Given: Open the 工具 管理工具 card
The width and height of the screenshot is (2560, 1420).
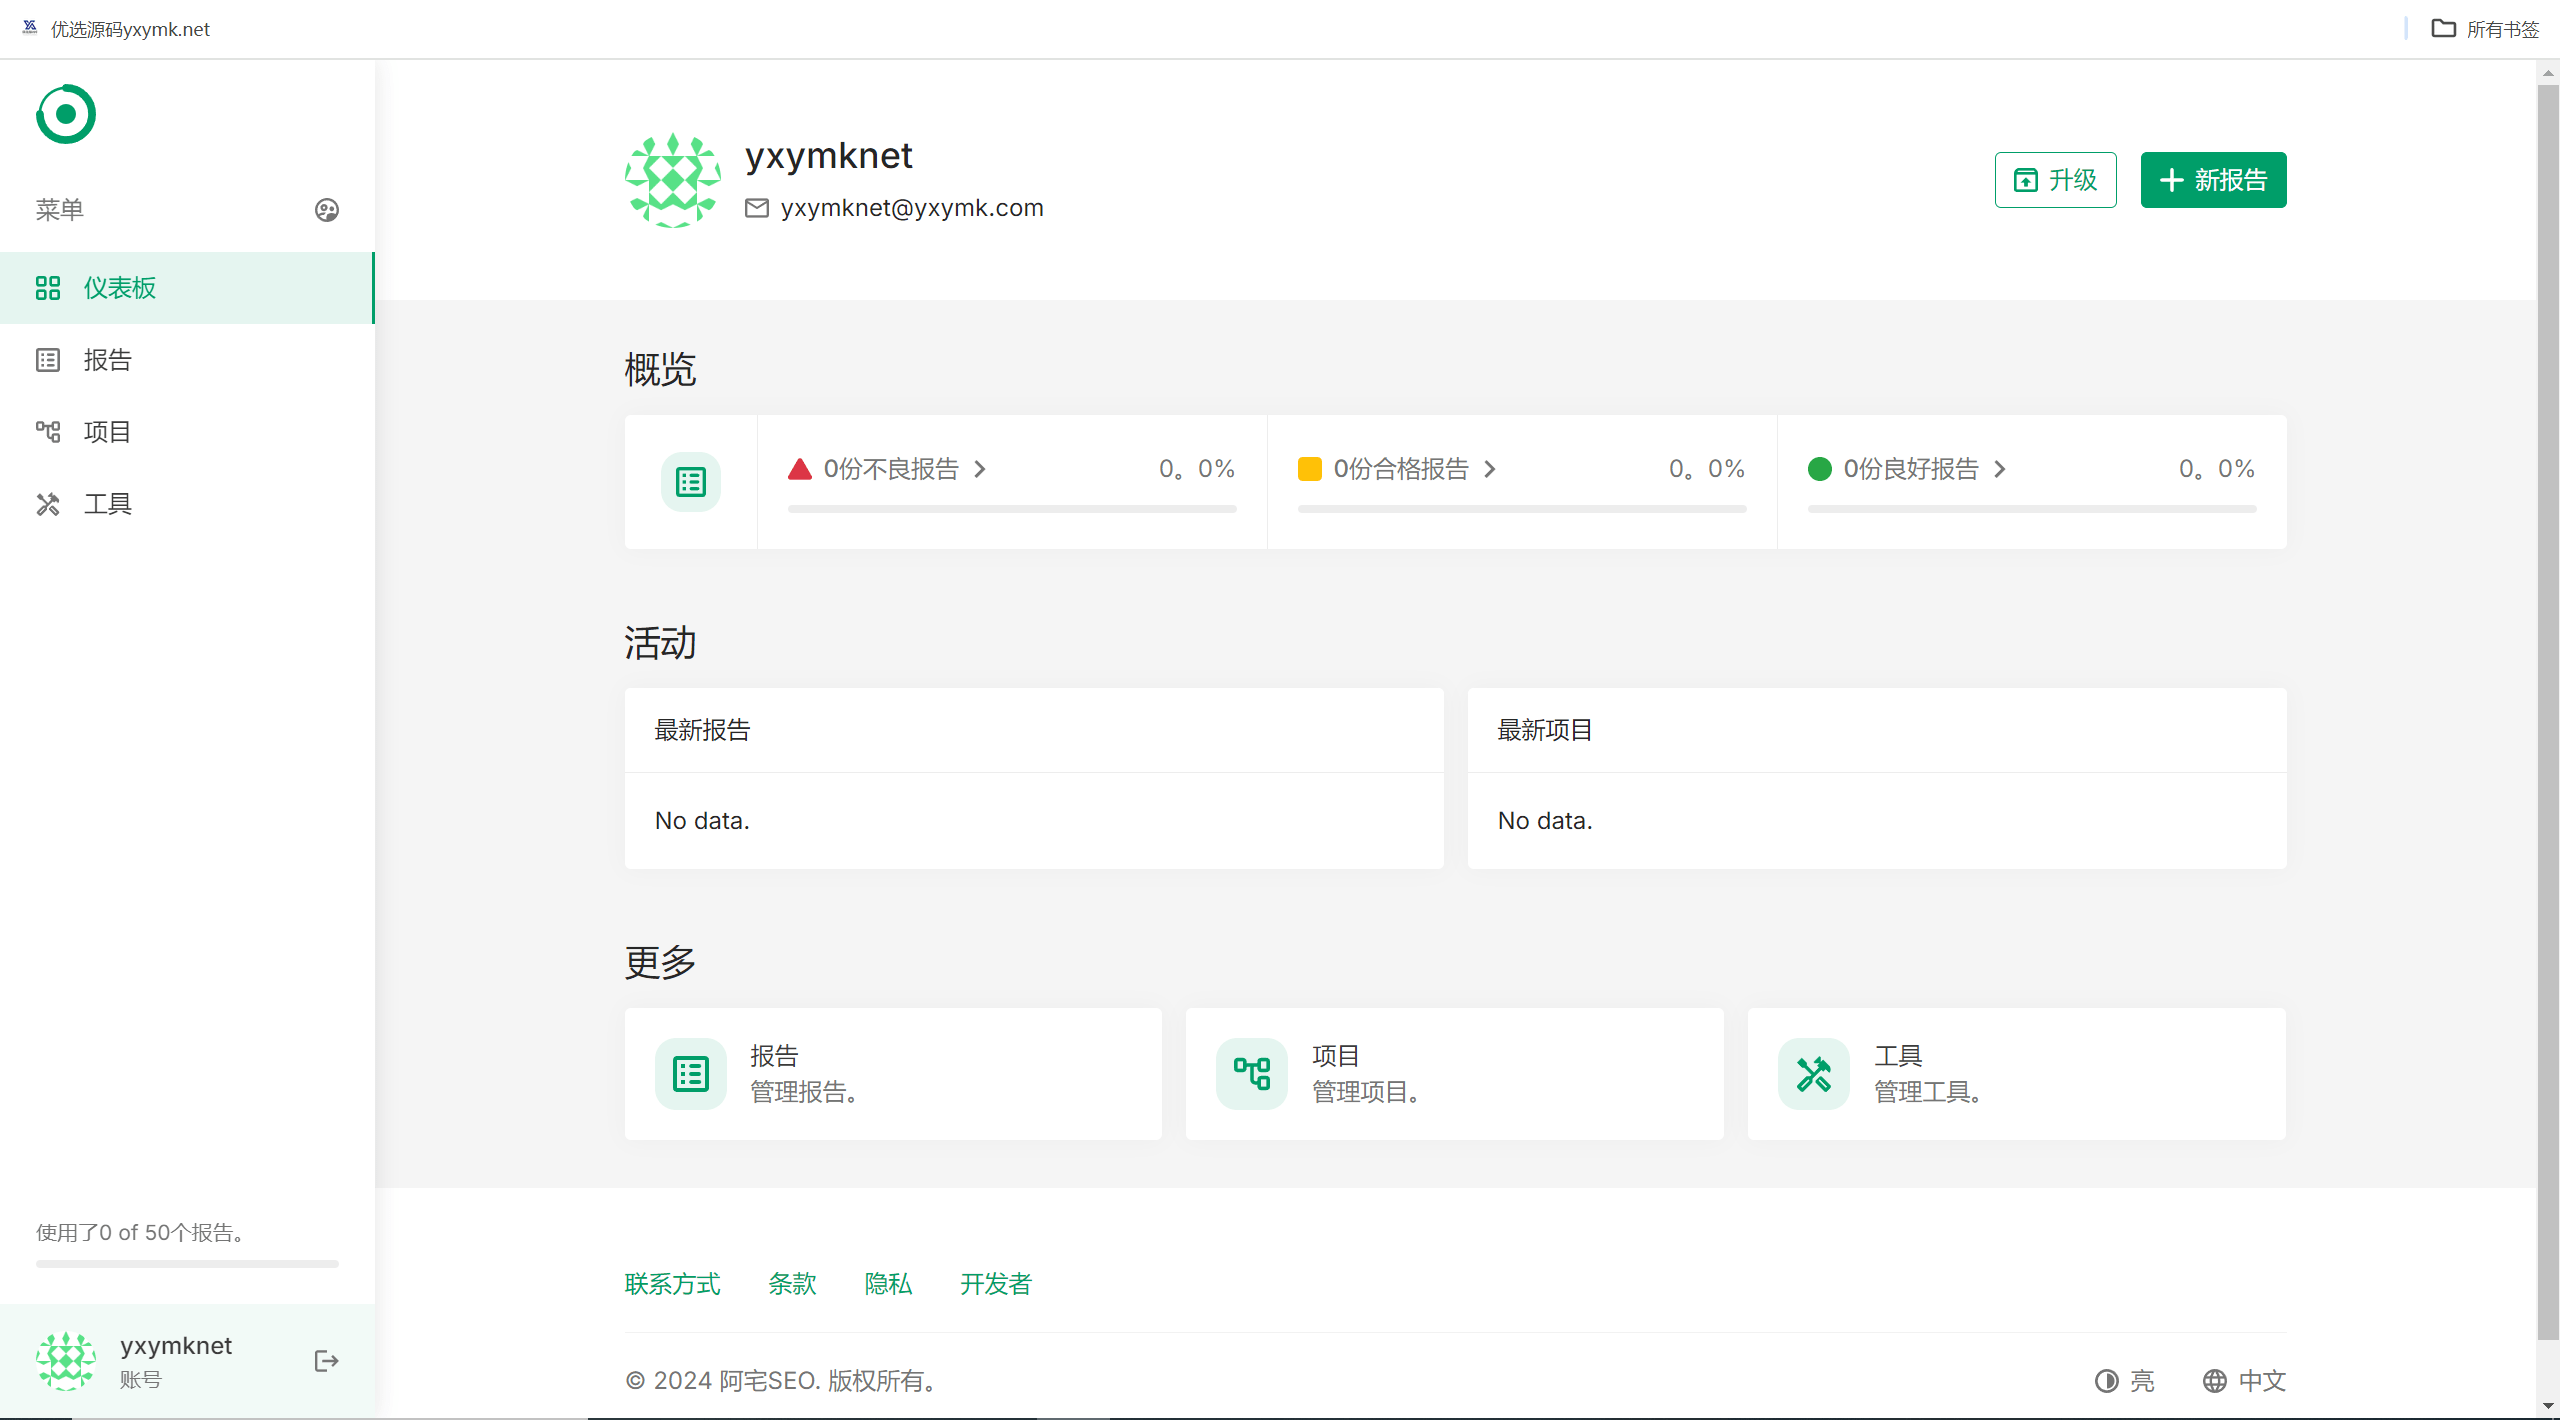Looking at the screenshot, I should click(2017, 1074).
